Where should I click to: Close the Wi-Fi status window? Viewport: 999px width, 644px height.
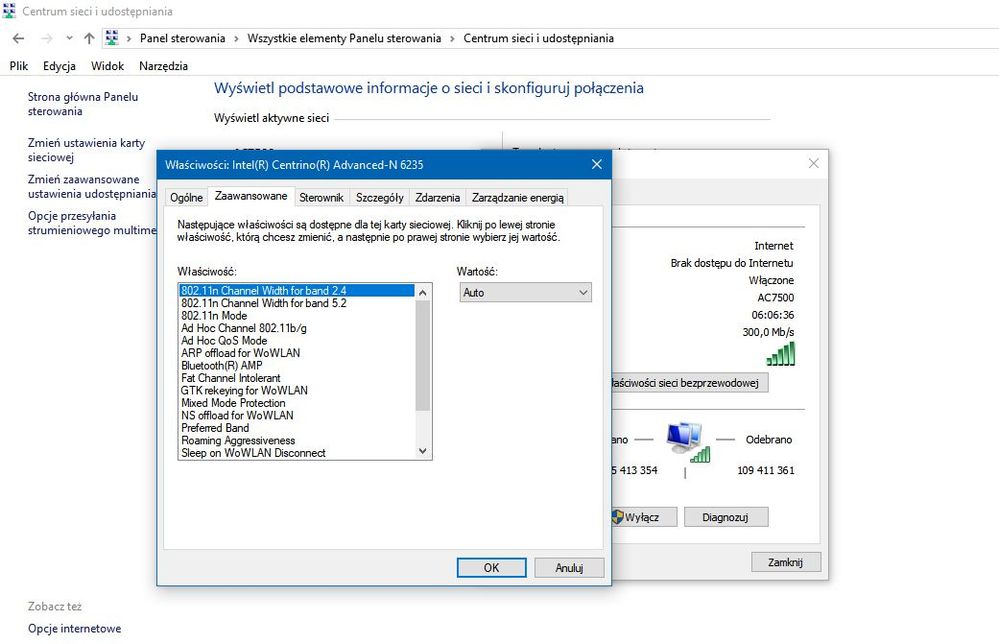click(x=814, y=163)
